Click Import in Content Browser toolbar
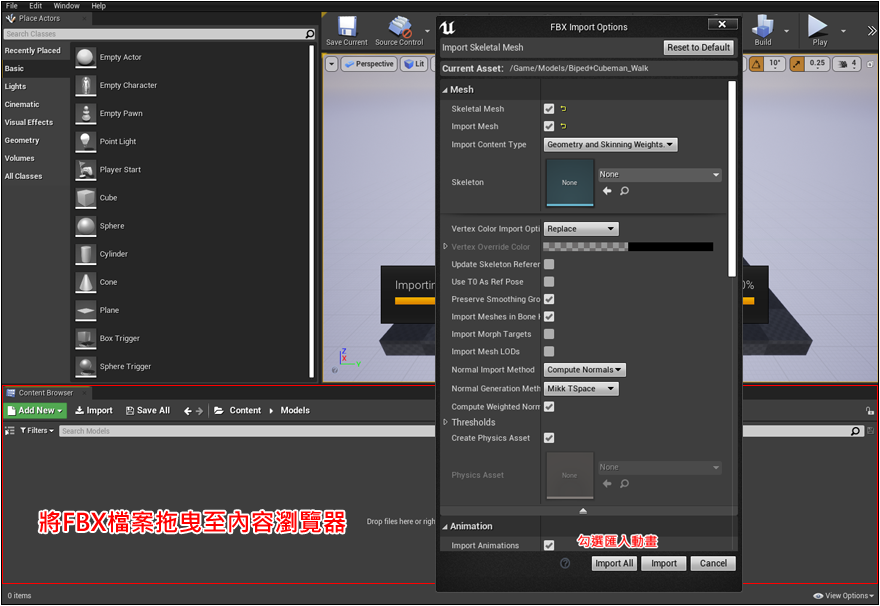Screen dimensions: 880x606 [94, 411]
